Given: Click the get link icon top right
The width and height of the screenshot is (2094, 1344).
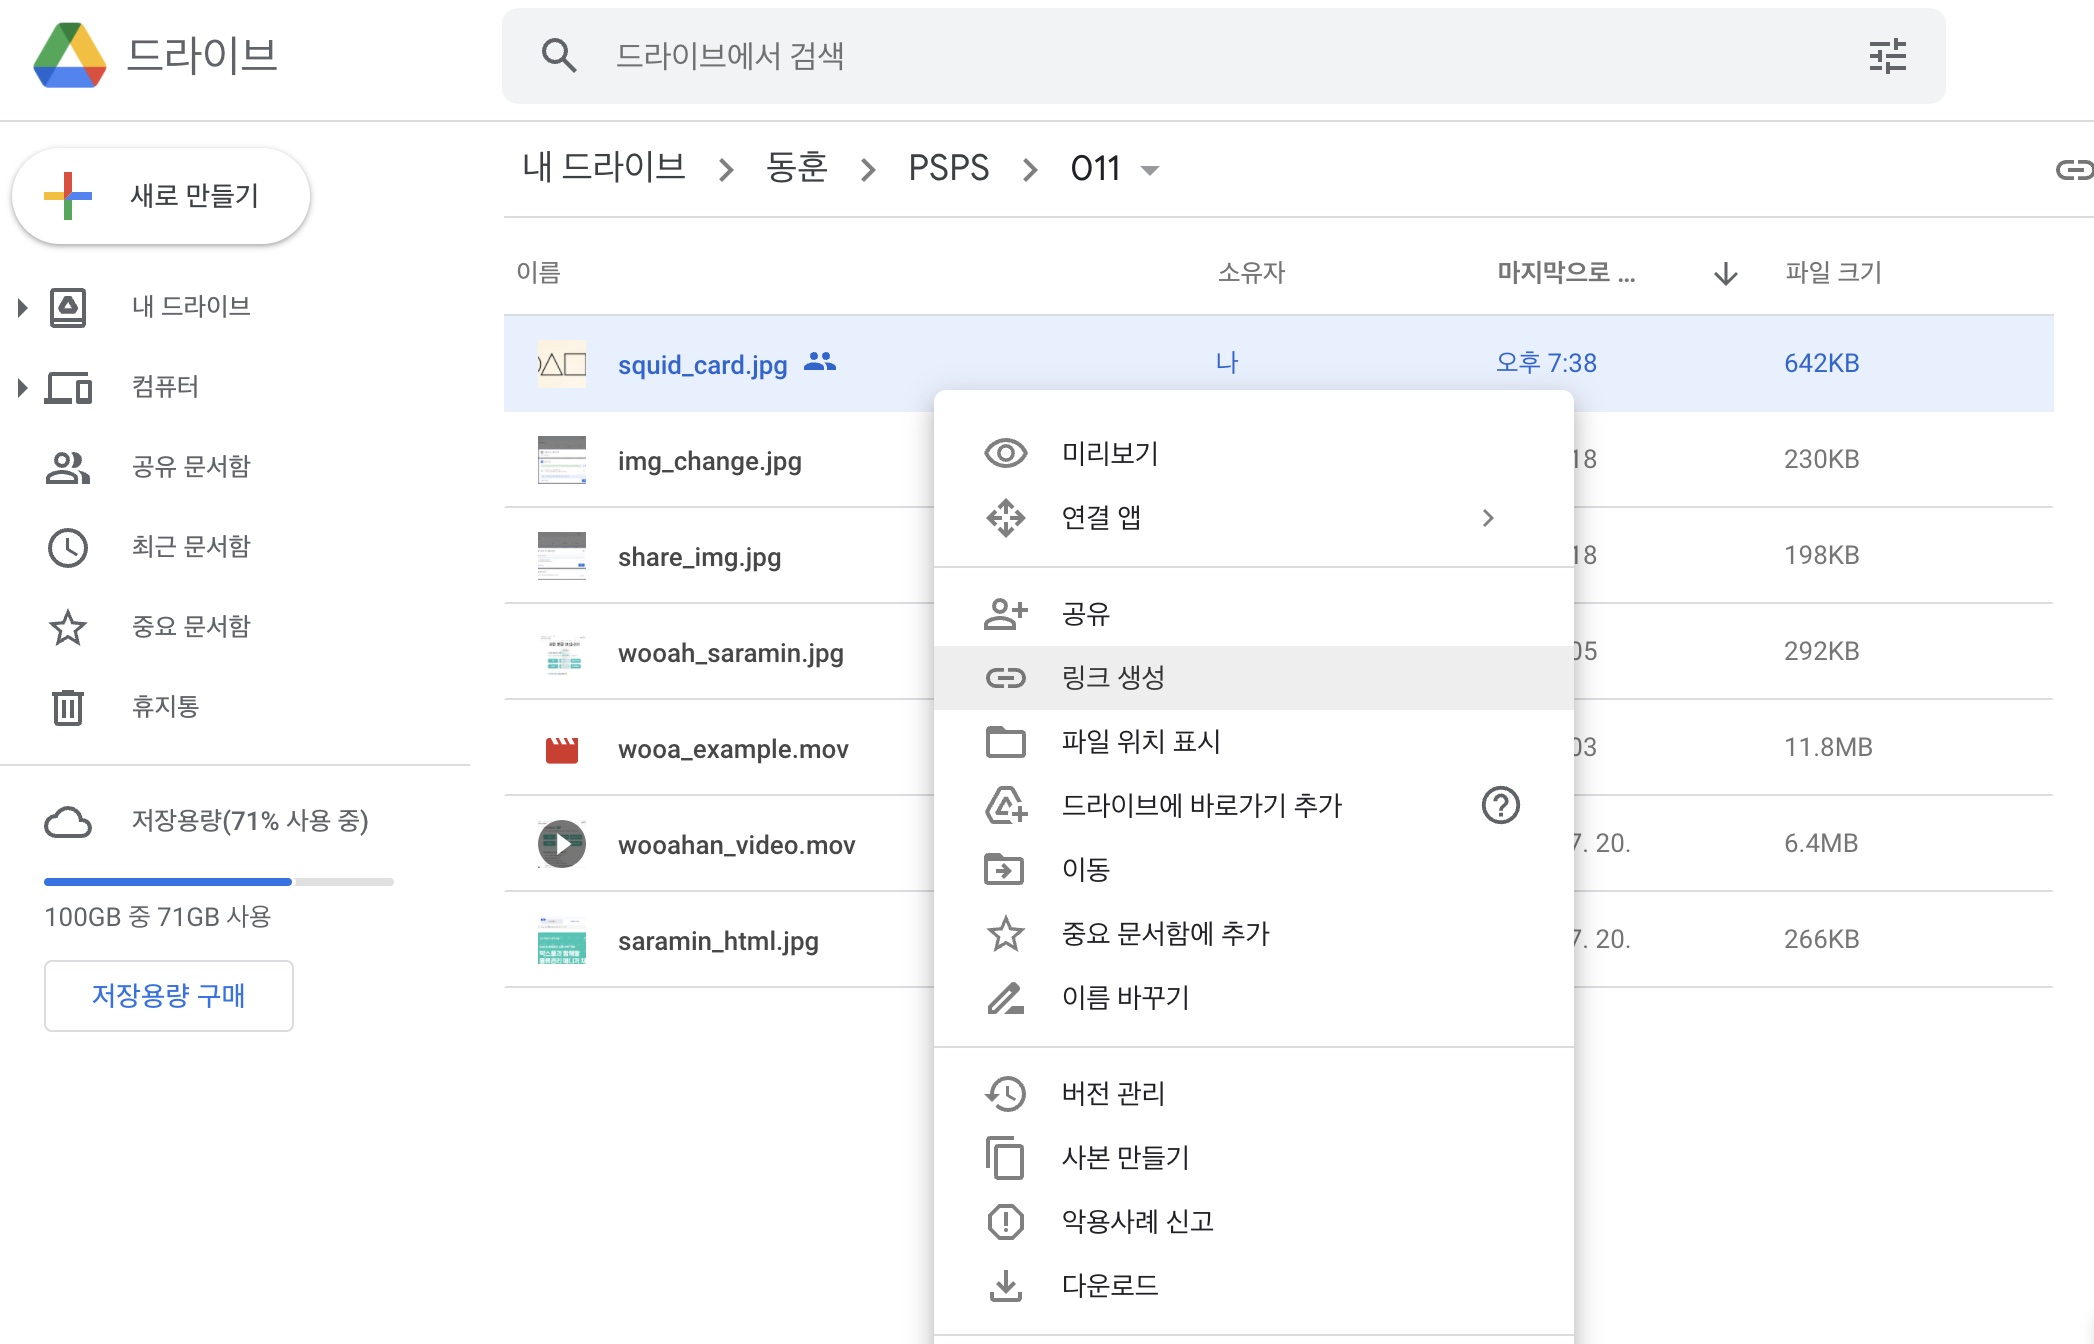Looking at the screenshot, I should [x=2073, y=169].
